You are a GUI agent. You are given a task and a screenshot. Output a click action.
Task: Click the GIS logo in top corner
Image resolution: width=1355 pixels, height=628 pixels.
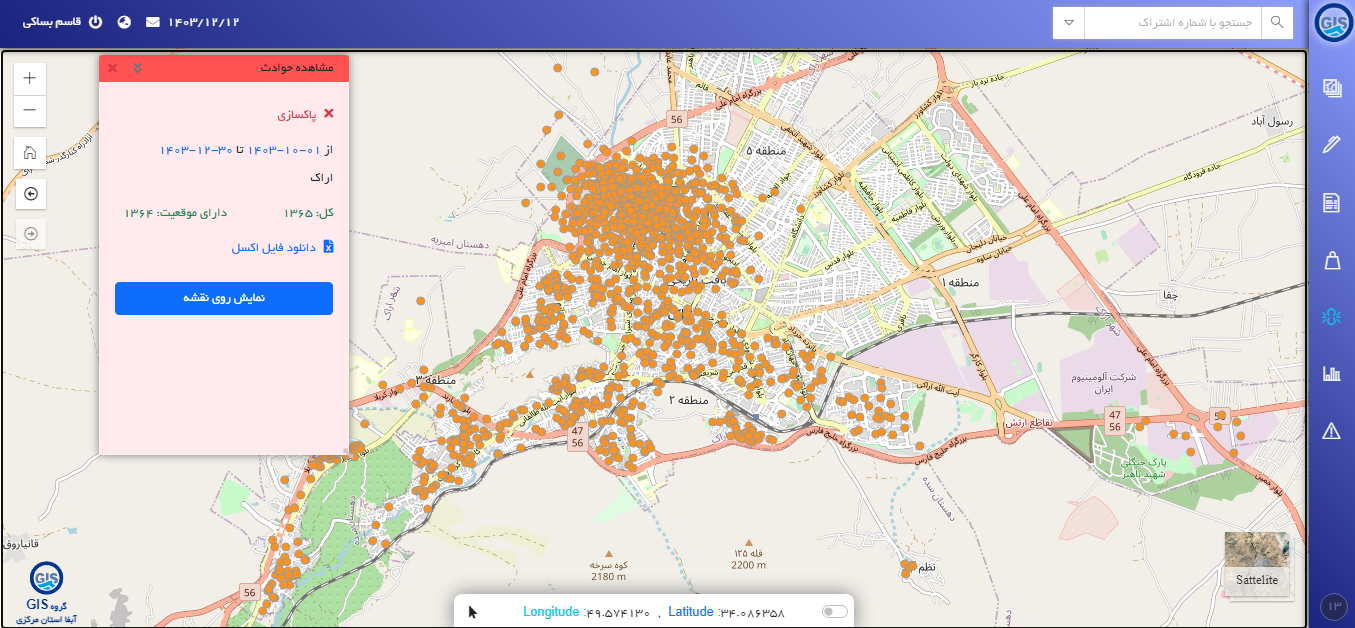[1333, 23]
